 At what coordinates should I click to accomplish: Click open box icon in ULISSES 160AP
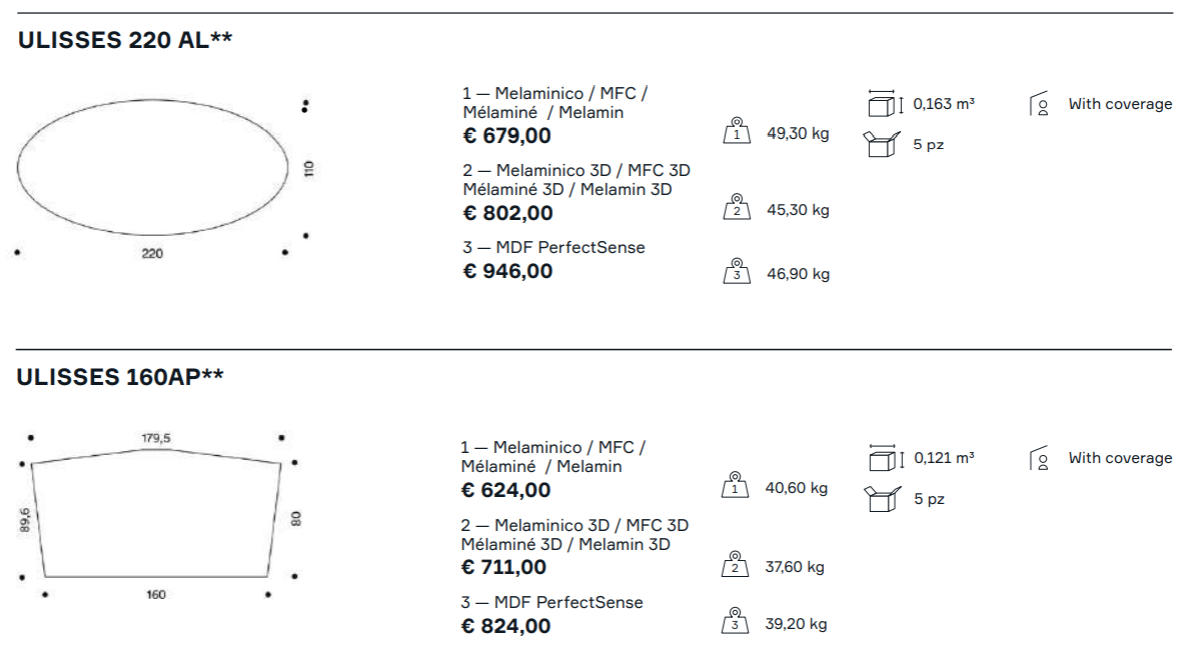point(879,499)
